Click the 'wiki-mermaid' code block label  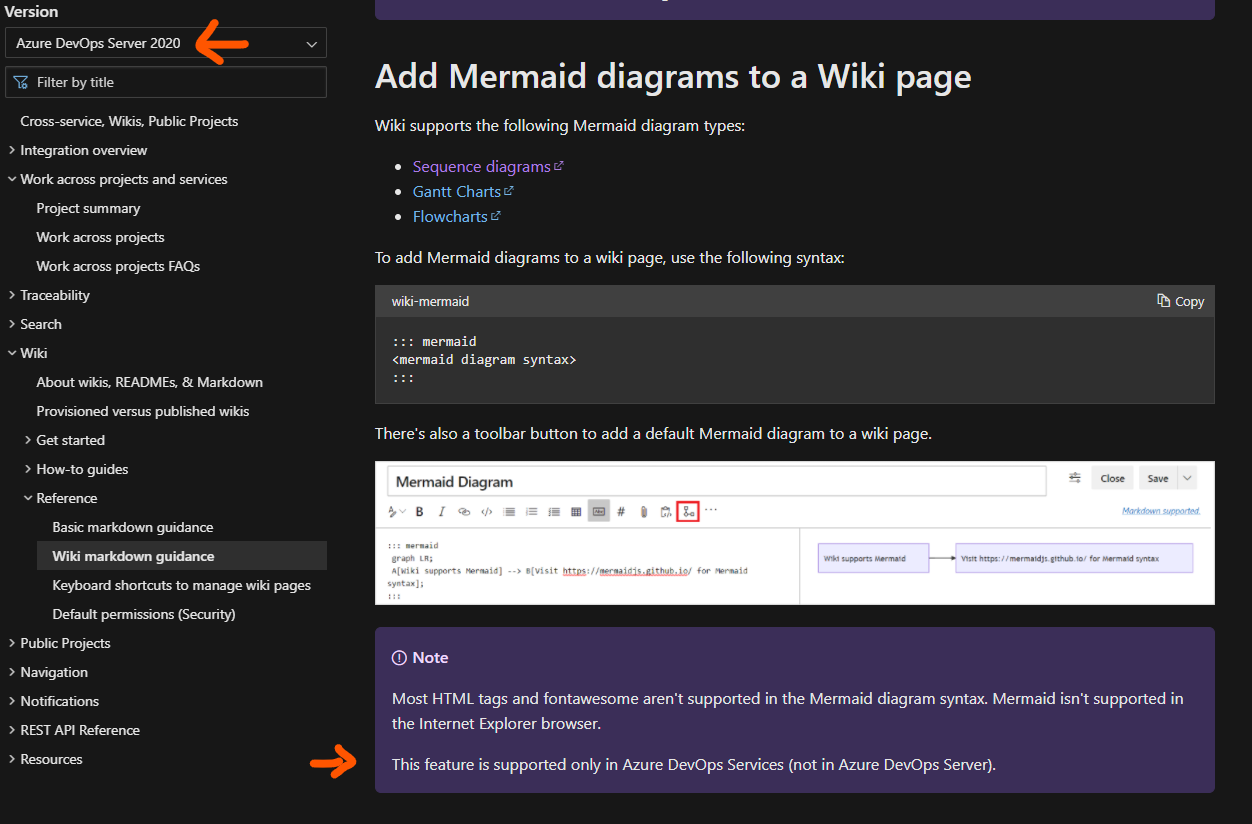430,301
